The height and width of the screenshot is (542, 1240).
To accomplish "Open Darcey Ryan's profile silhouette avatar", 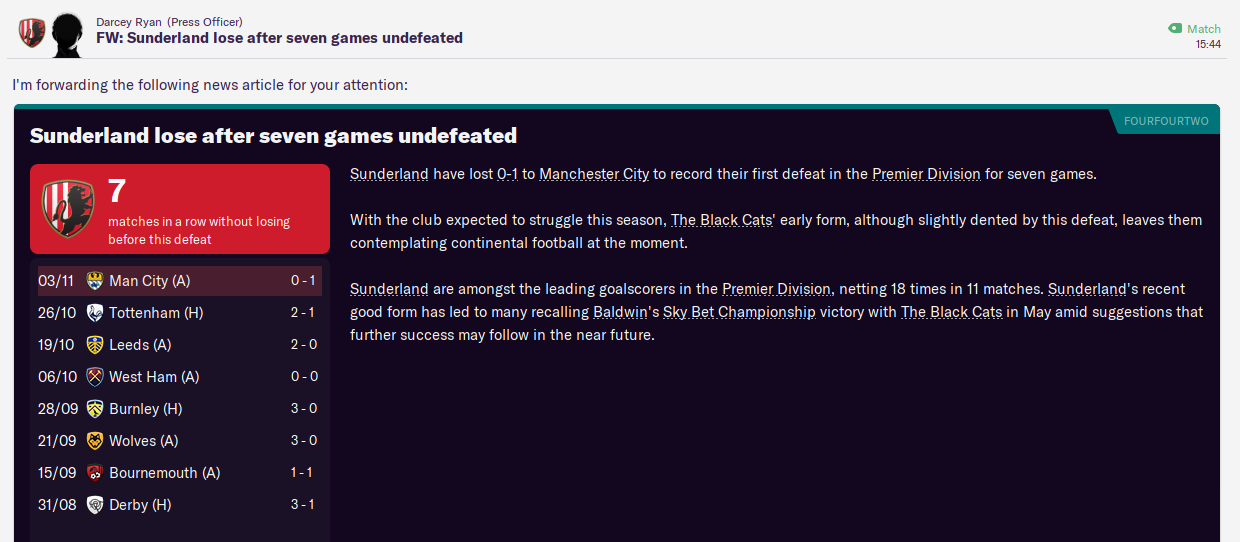I will click(x=67, y=35).
